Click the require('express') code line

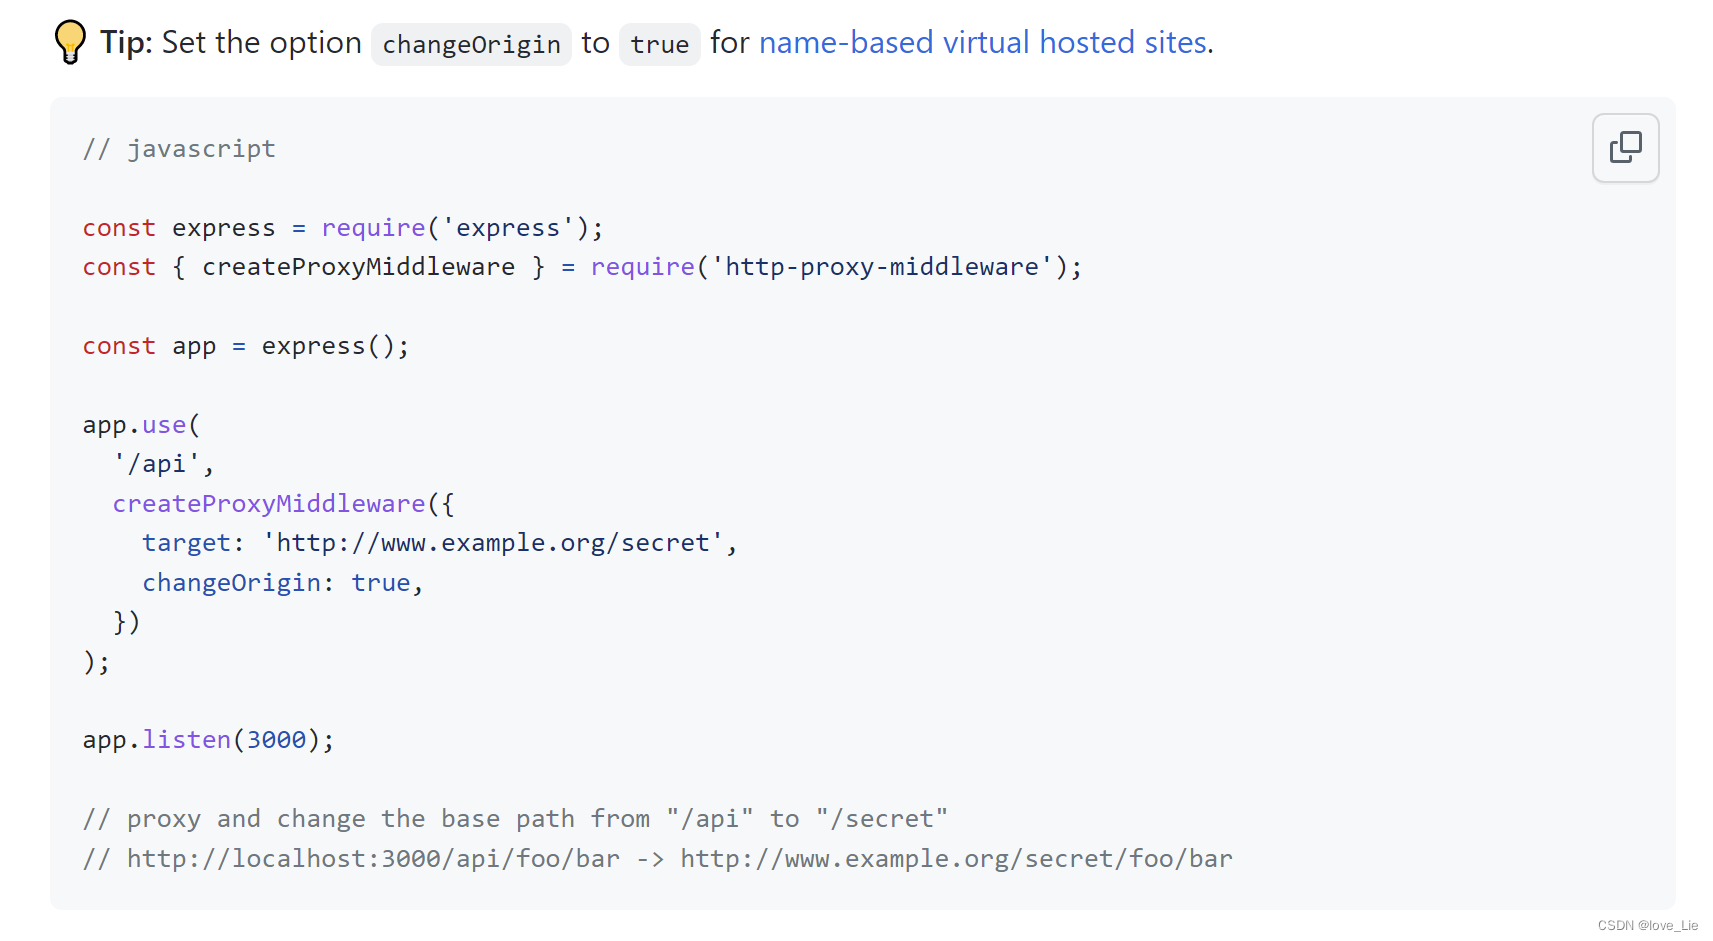tap(343, 228)
